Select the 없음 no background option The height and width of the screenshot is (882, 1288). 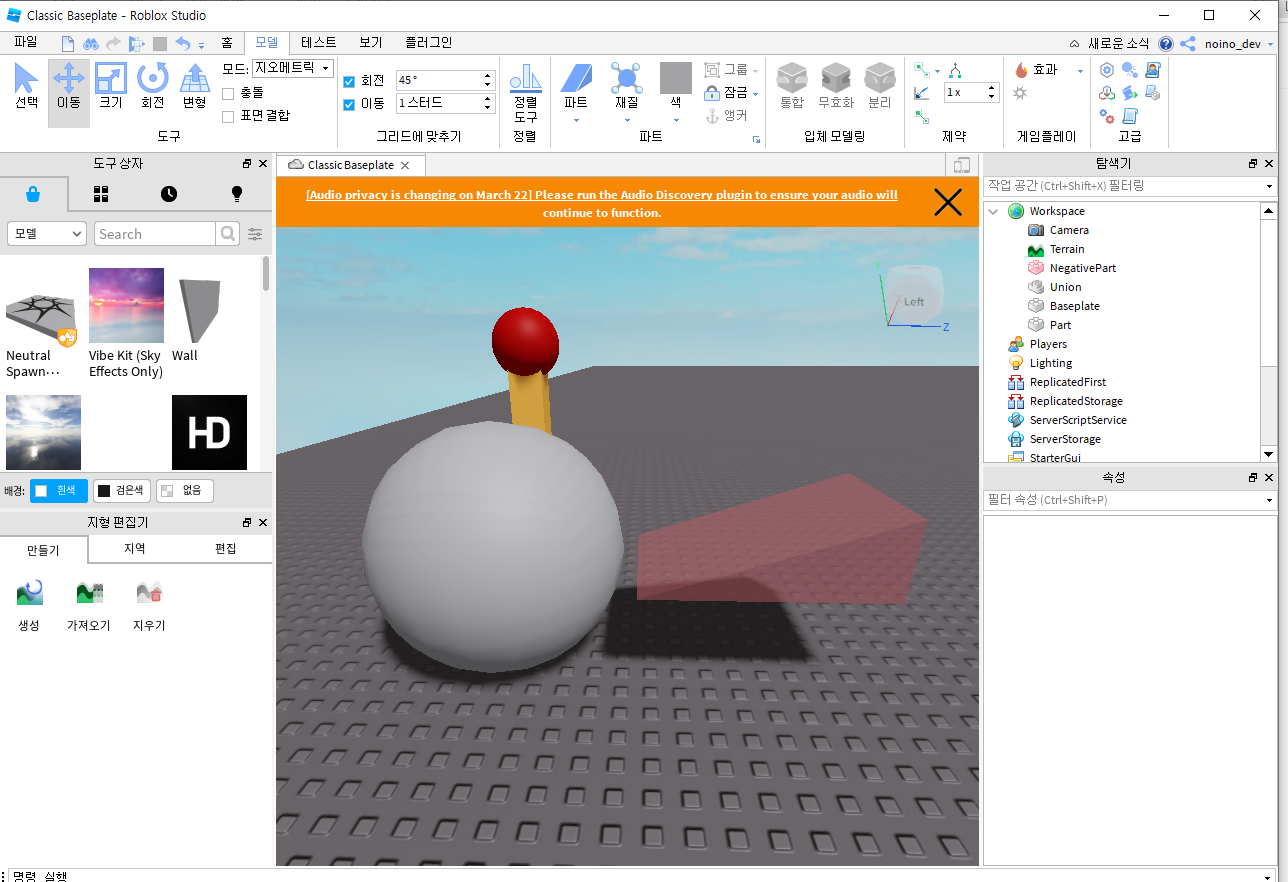185,491
